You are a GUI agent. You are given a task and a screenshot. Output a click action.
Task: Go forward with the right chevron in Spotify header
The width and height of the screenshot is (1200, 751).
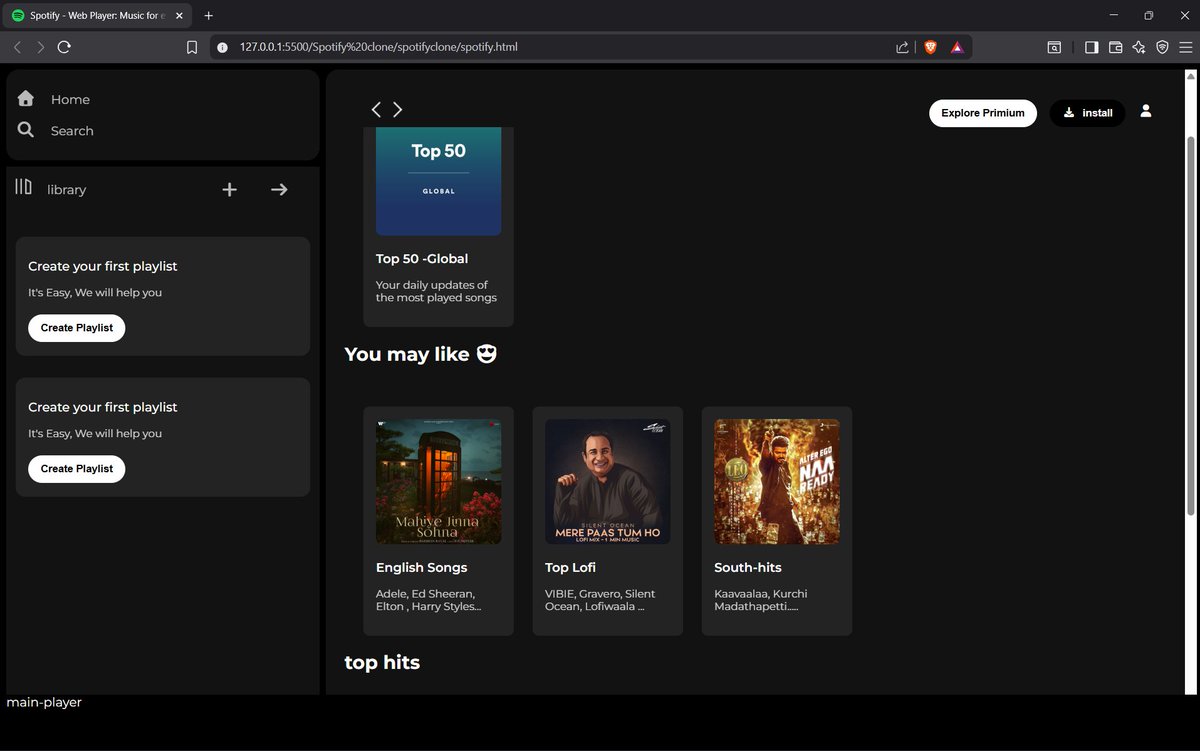pos(398,109)
